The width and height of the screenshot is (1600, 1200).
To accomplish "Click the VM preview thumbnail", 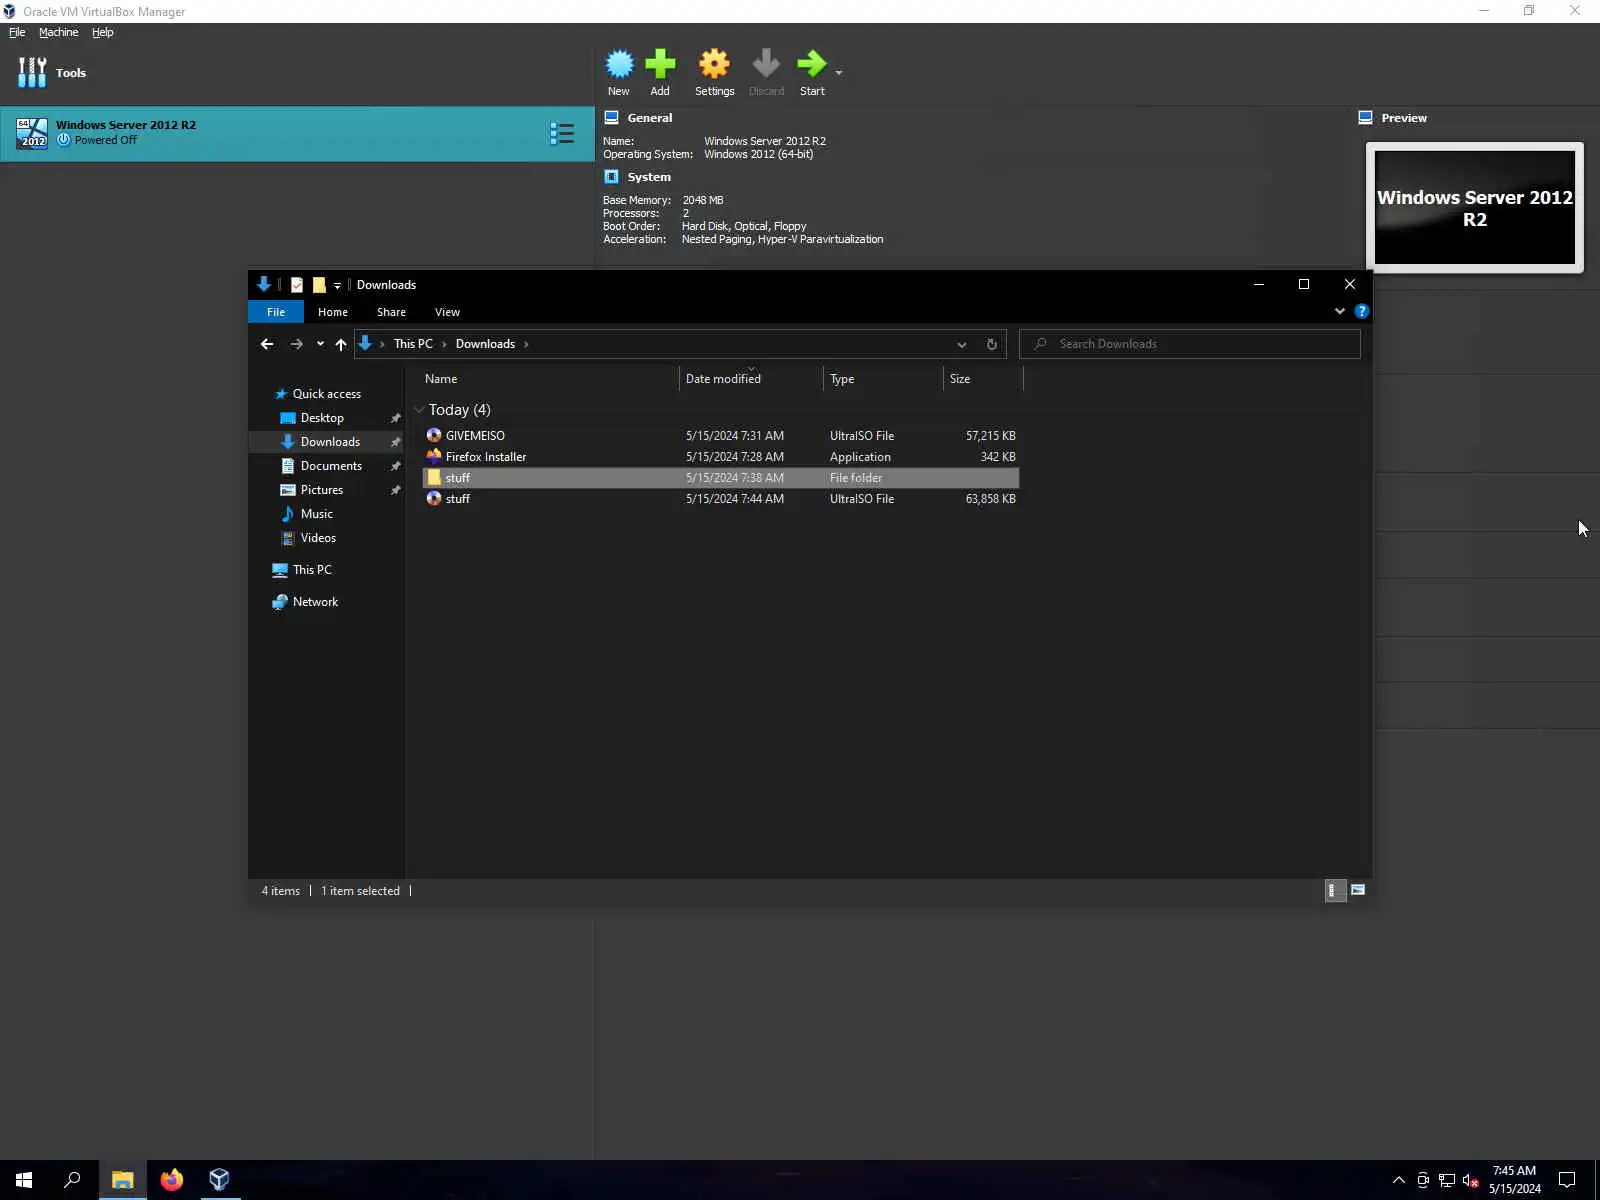I will [1475, 208].
